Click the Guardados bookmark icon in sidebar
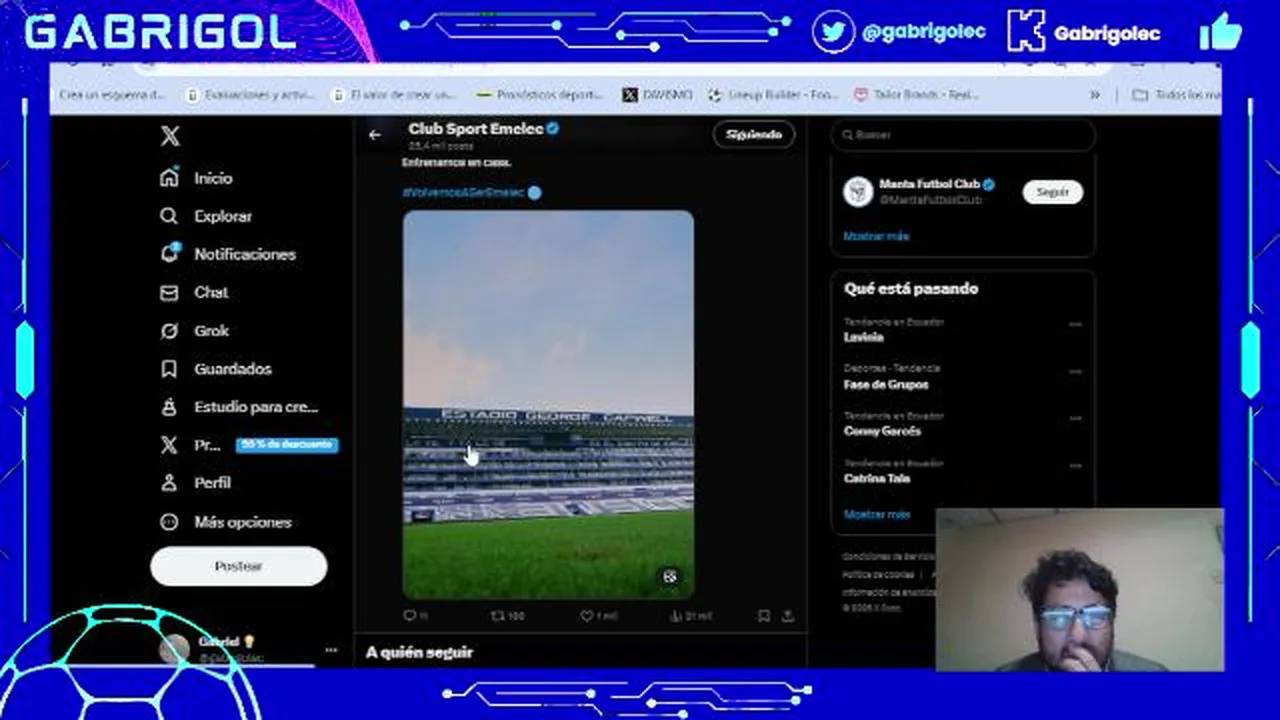Screen dimensions: 1280x720 (x=169, y=369)
